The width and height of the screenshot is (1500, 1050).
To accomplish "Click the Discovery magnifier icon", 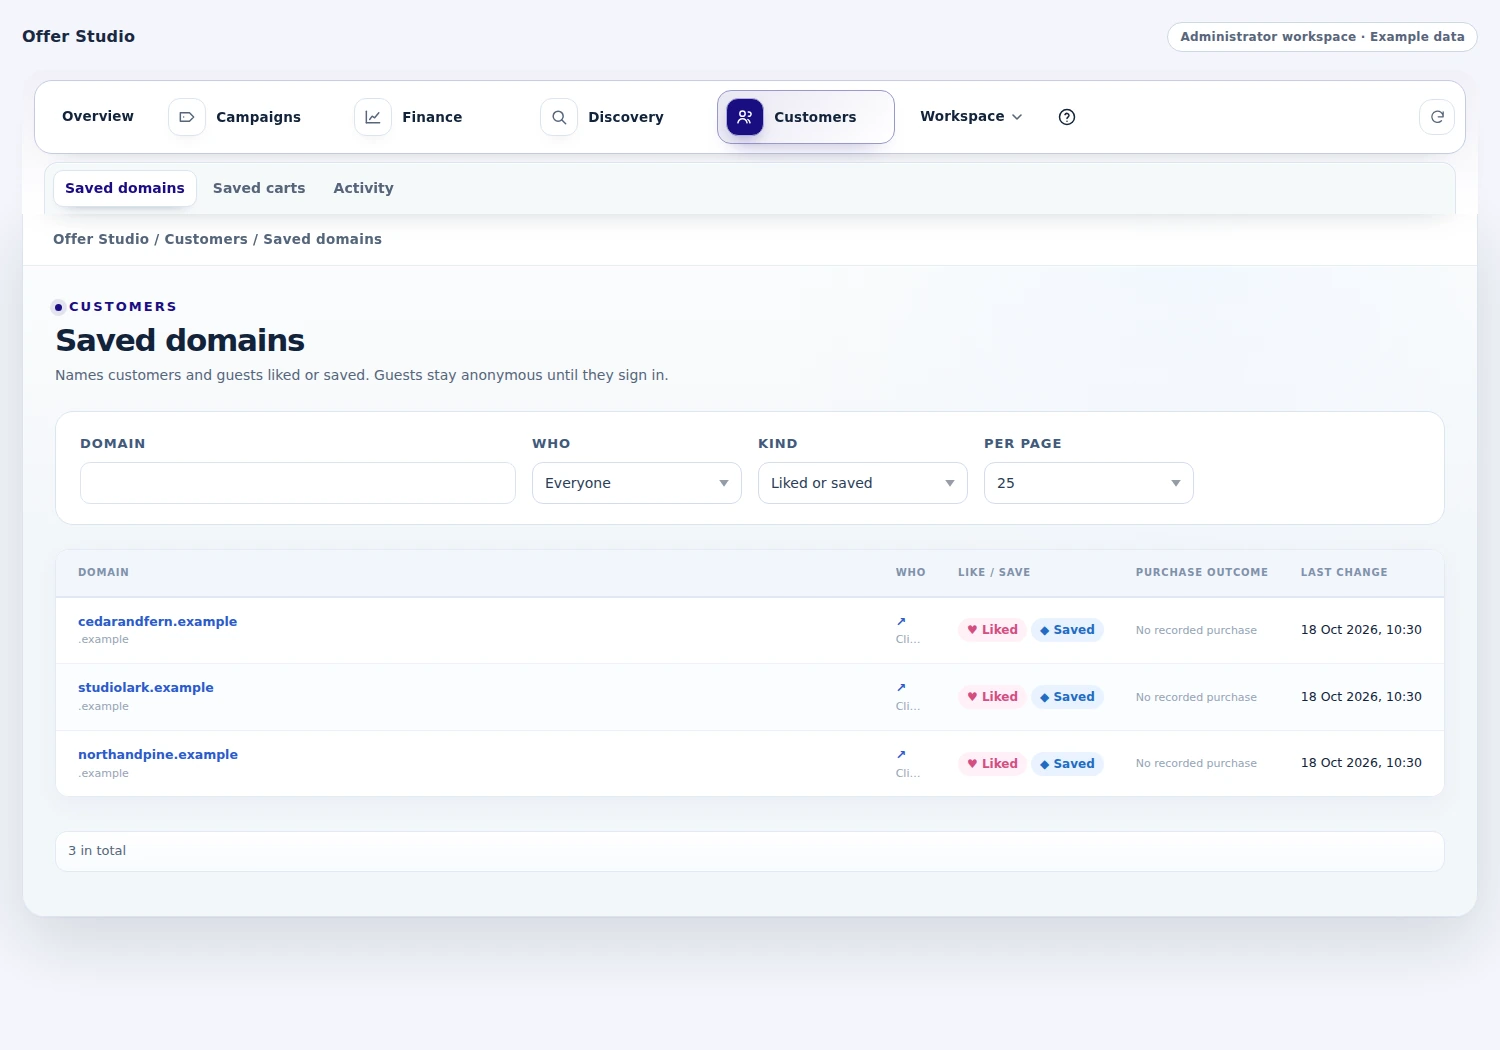I will 559,117.
